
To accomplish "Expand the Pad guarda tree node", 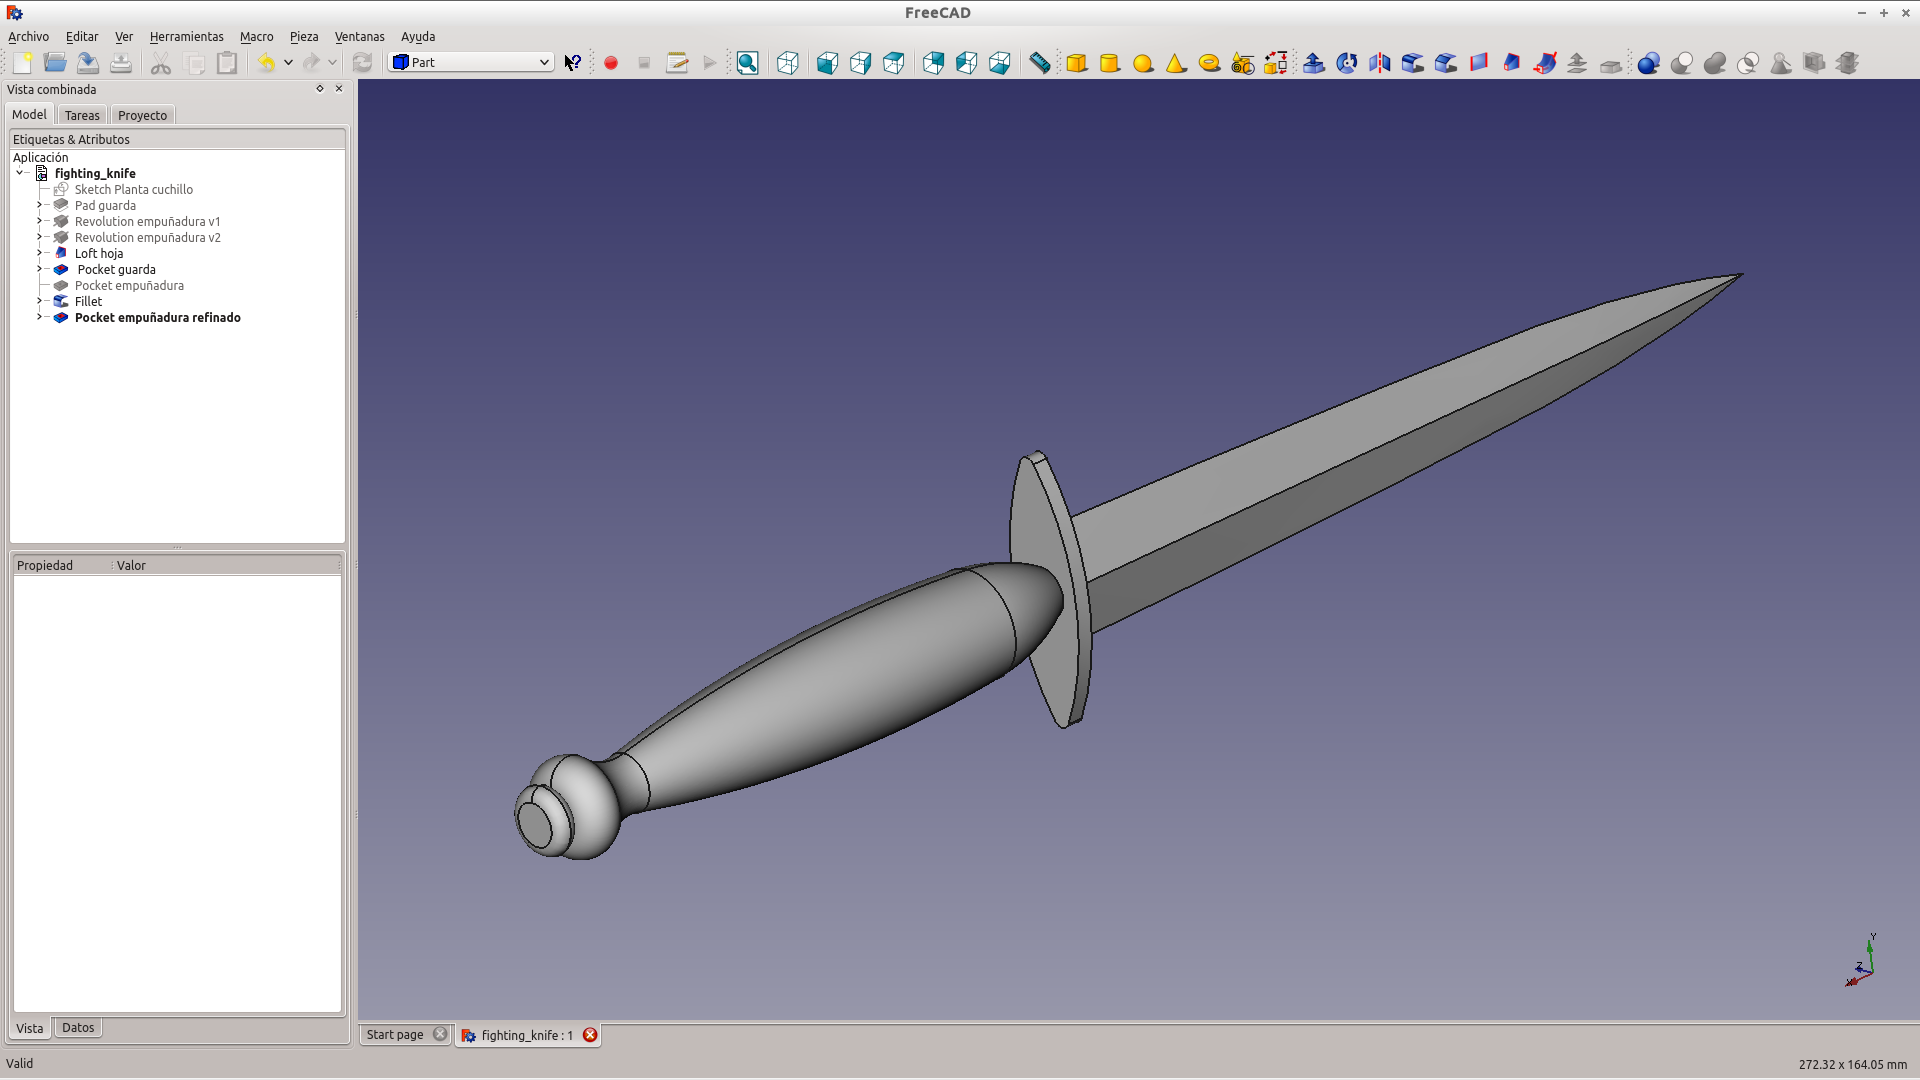I will [40, 205].
